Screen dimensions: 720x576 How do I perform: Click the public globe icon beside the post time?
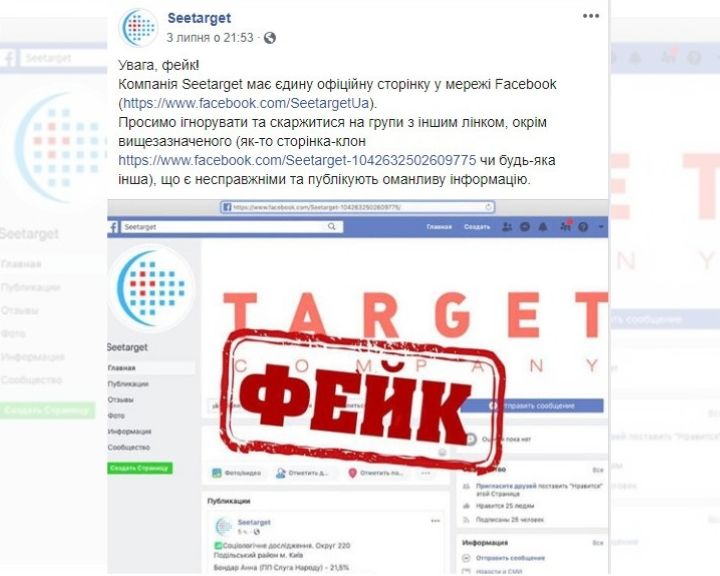(x=270, y=38)
